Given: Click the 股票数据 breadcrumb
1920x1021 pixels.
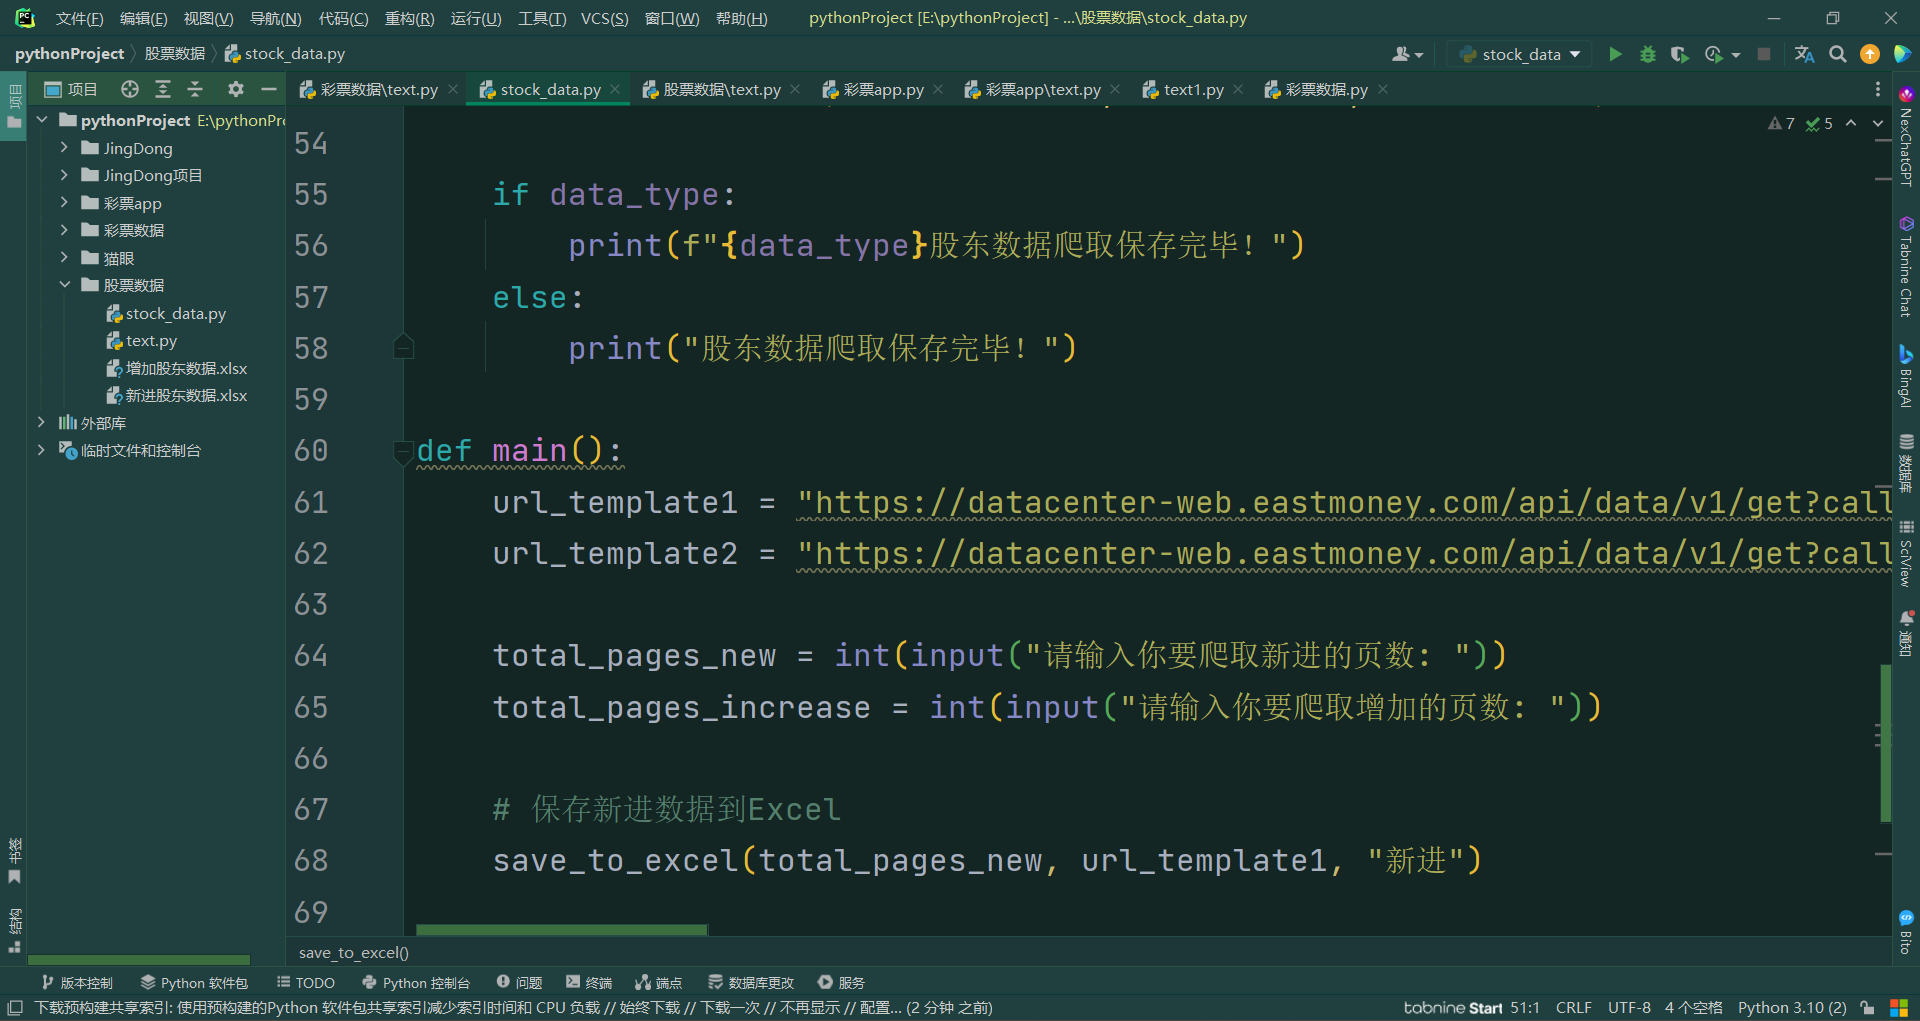Looking at the screenshot, I should (175, 54).
